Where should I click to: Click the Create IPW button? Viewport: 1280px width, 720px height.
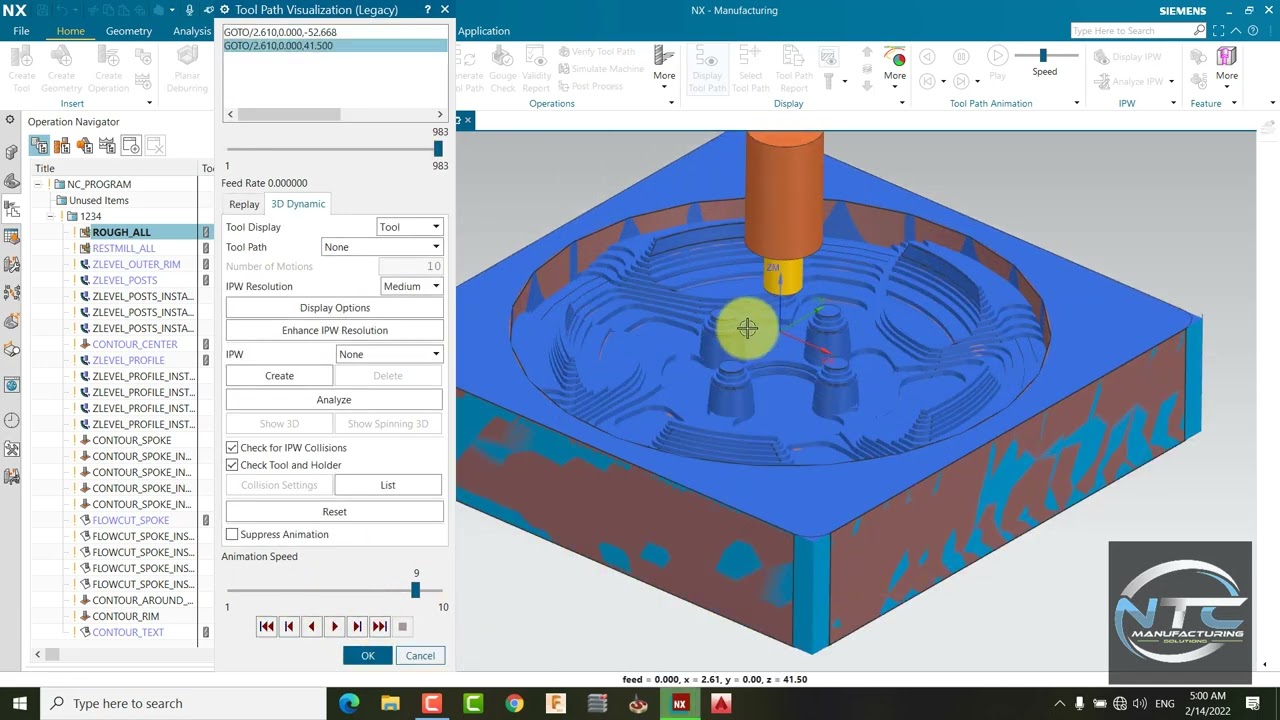pyautogui.click(x=279, y=376)
